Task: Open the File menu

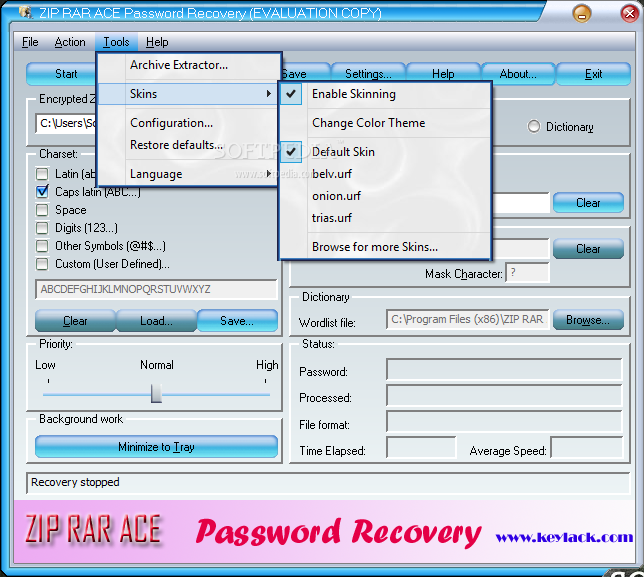Action: coord(30,42)
